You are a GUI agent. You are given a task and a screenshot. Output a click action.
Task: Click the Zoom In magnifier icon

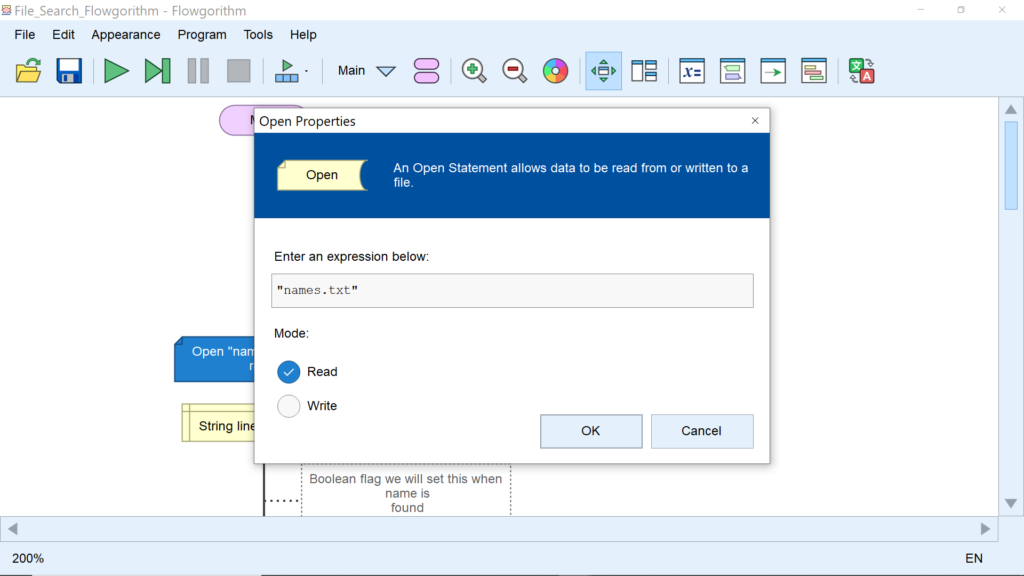coord(474,71)
